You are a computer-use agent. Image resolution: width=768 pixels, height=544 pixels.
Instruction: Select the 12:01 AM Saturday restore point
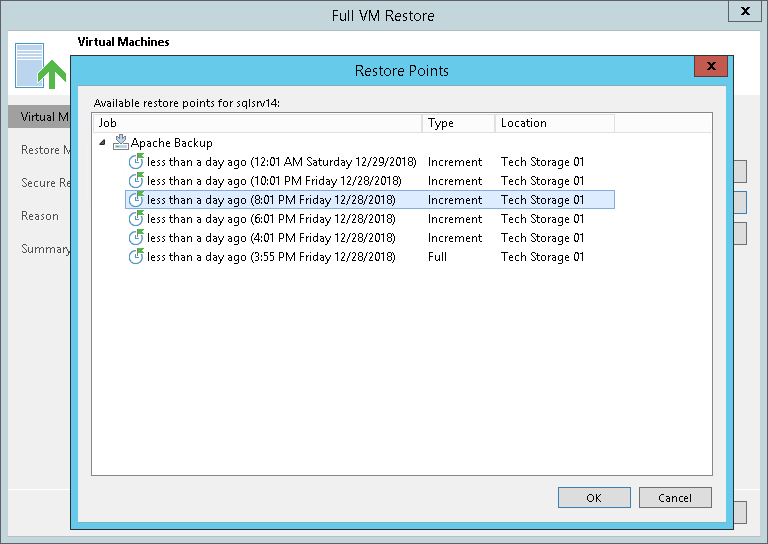click(x=280, y=162)
